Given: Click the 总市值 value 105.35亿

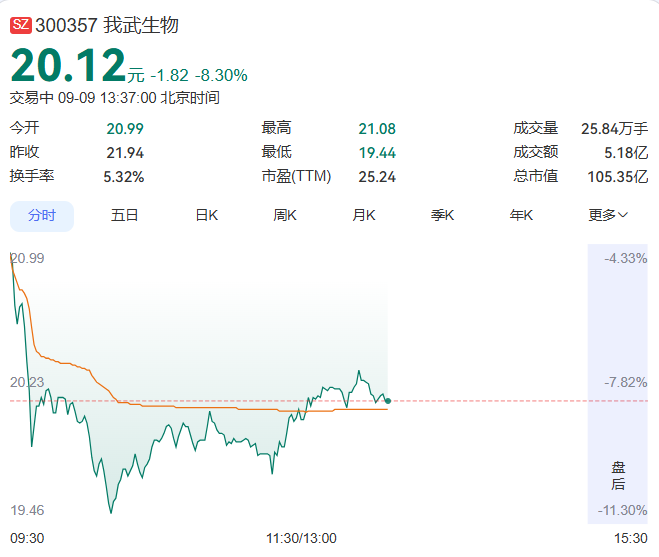Looking at the screenshot, I should click(618, 177).
